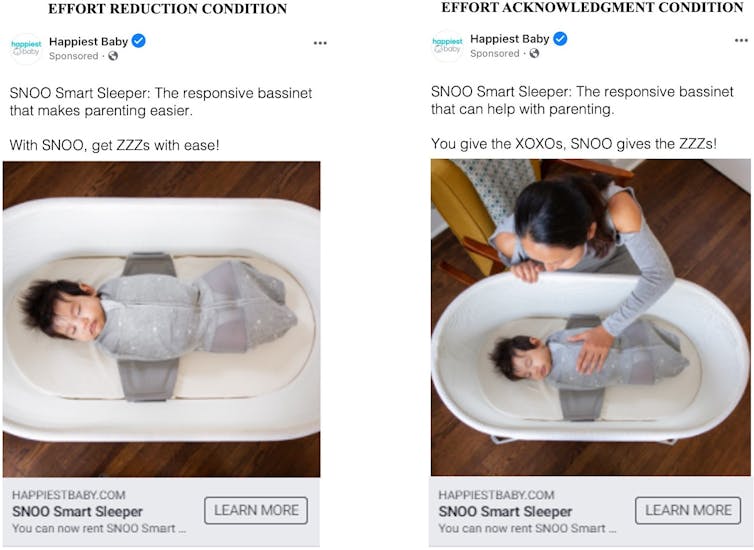The height and width of the screenshot is (550, 754).
Task: Click blue verified badge on right ad
Action: coord(560,38)
